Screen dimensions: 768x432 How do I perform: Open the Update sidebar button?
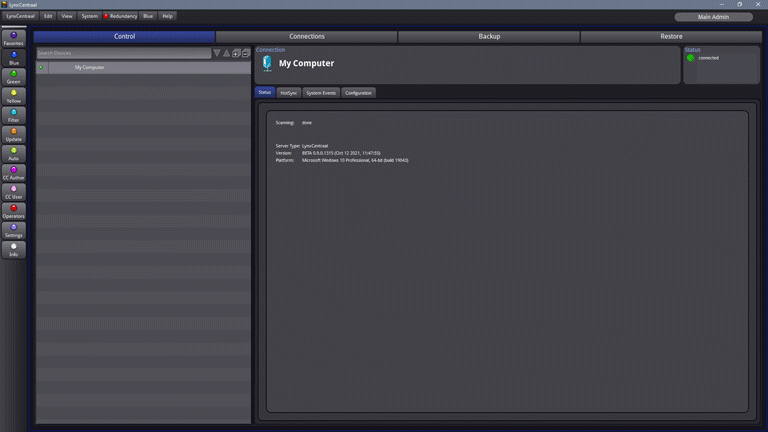pos(14,135)
